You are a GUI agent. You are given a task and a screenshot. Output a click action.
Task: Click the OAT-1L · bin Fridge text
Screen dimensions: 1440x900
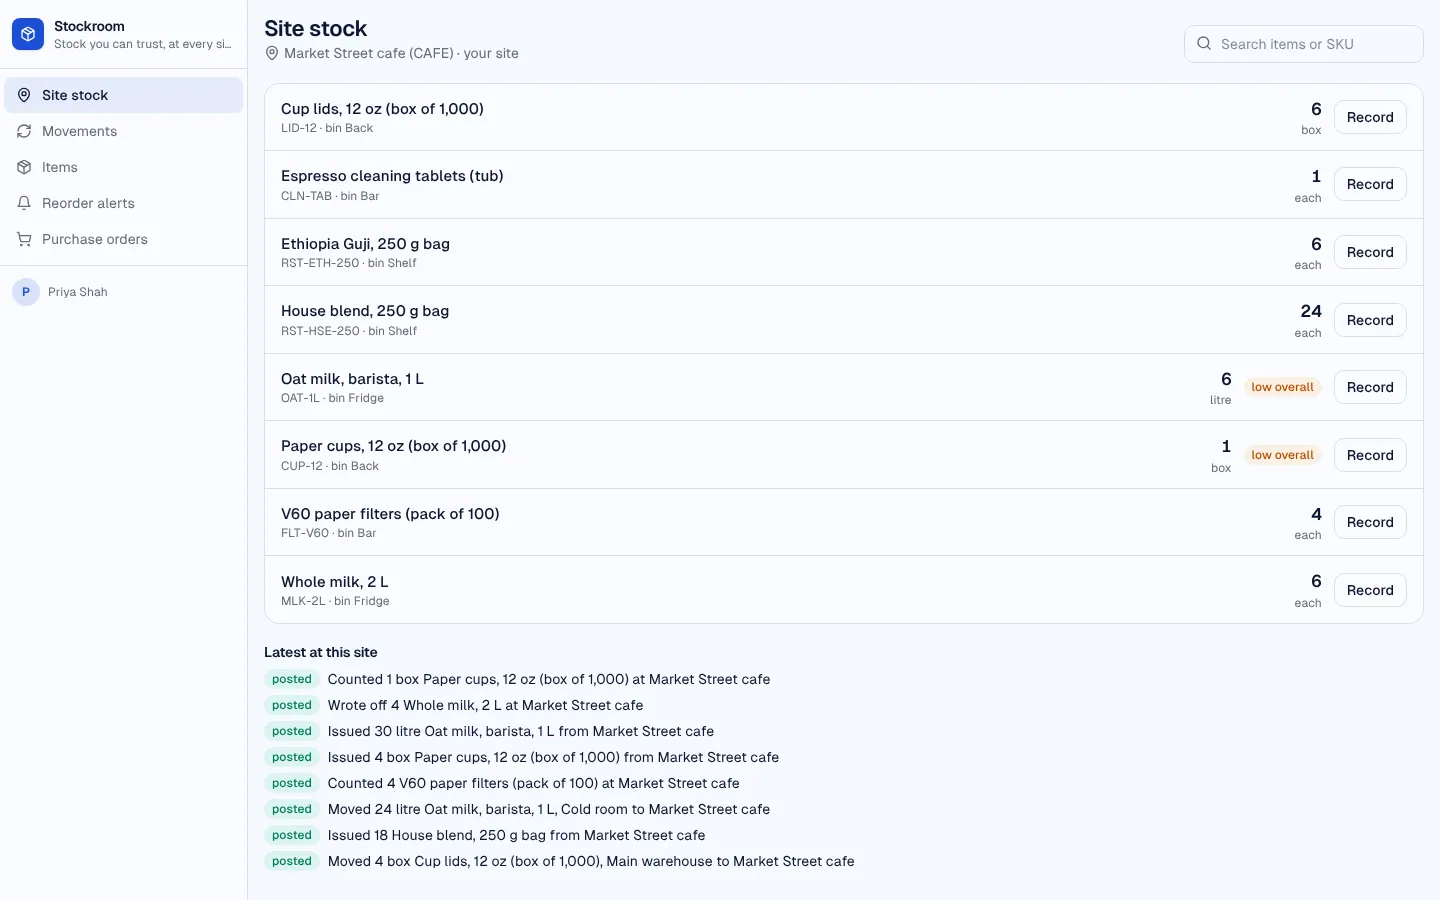point(332,398)
